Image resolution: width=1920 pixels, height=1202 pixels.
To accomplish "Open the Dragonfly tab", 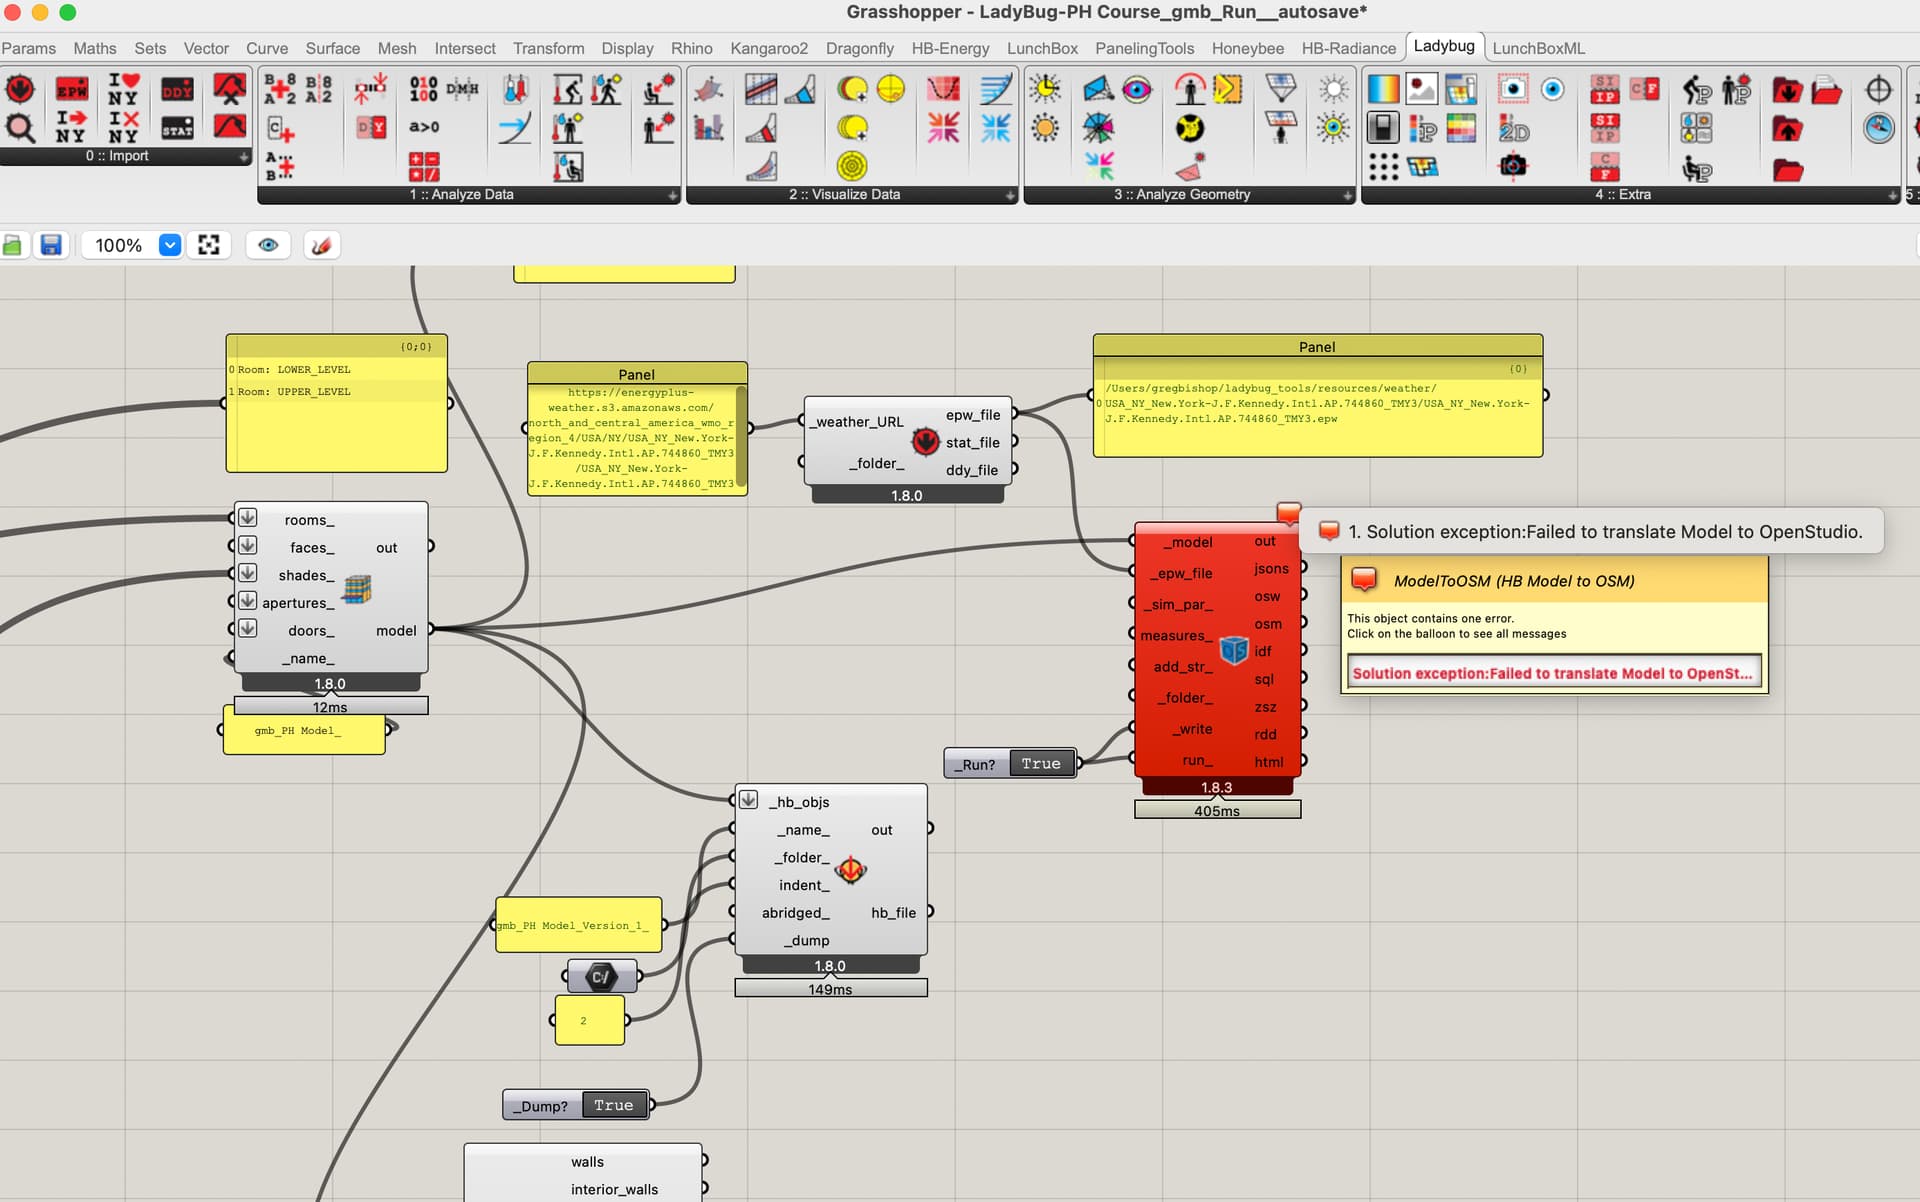I will click(860, 48).
